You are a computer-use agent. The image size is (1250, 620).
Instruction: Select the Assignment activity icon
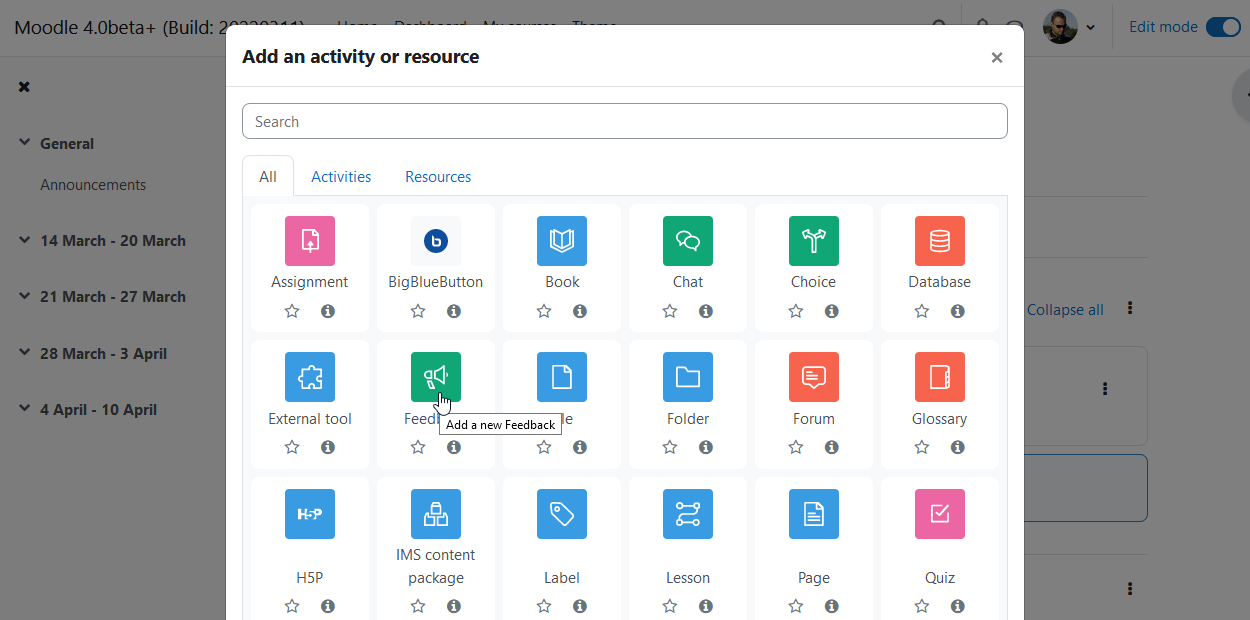(310, 241)
